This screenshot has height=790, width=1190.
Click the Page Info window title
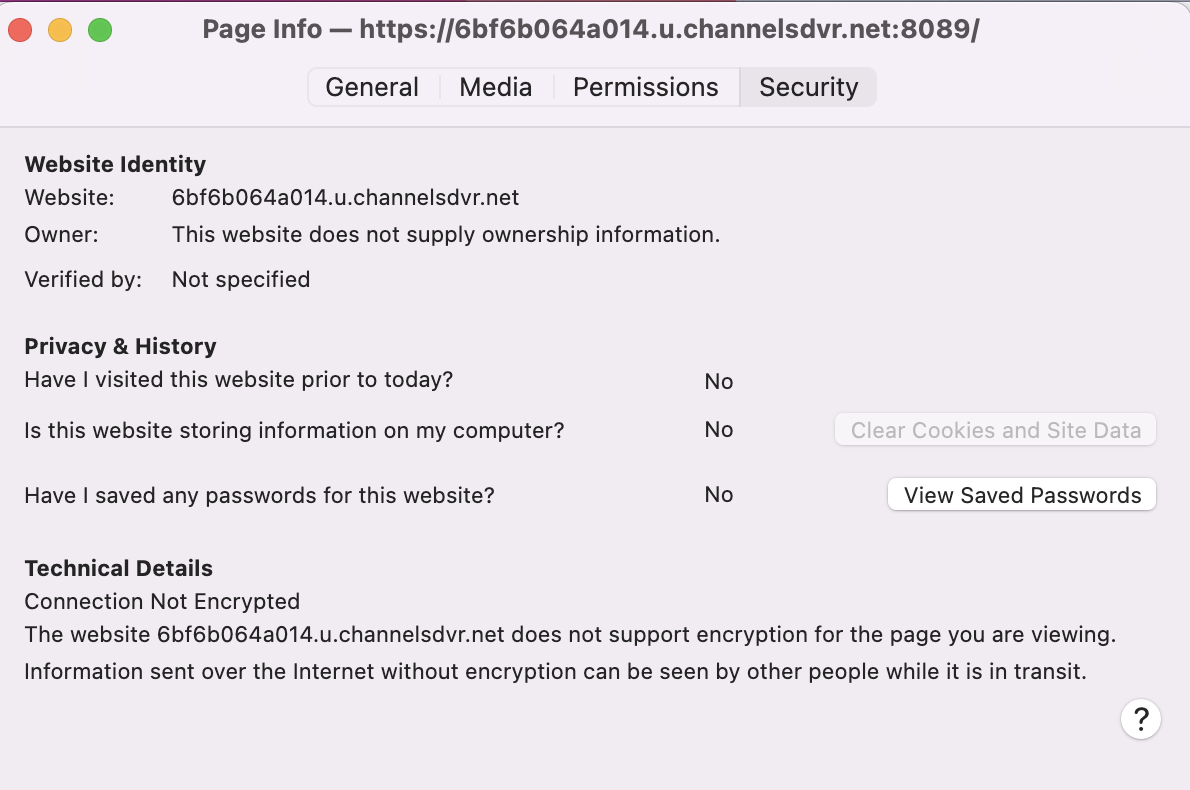[x=590, y=30]
